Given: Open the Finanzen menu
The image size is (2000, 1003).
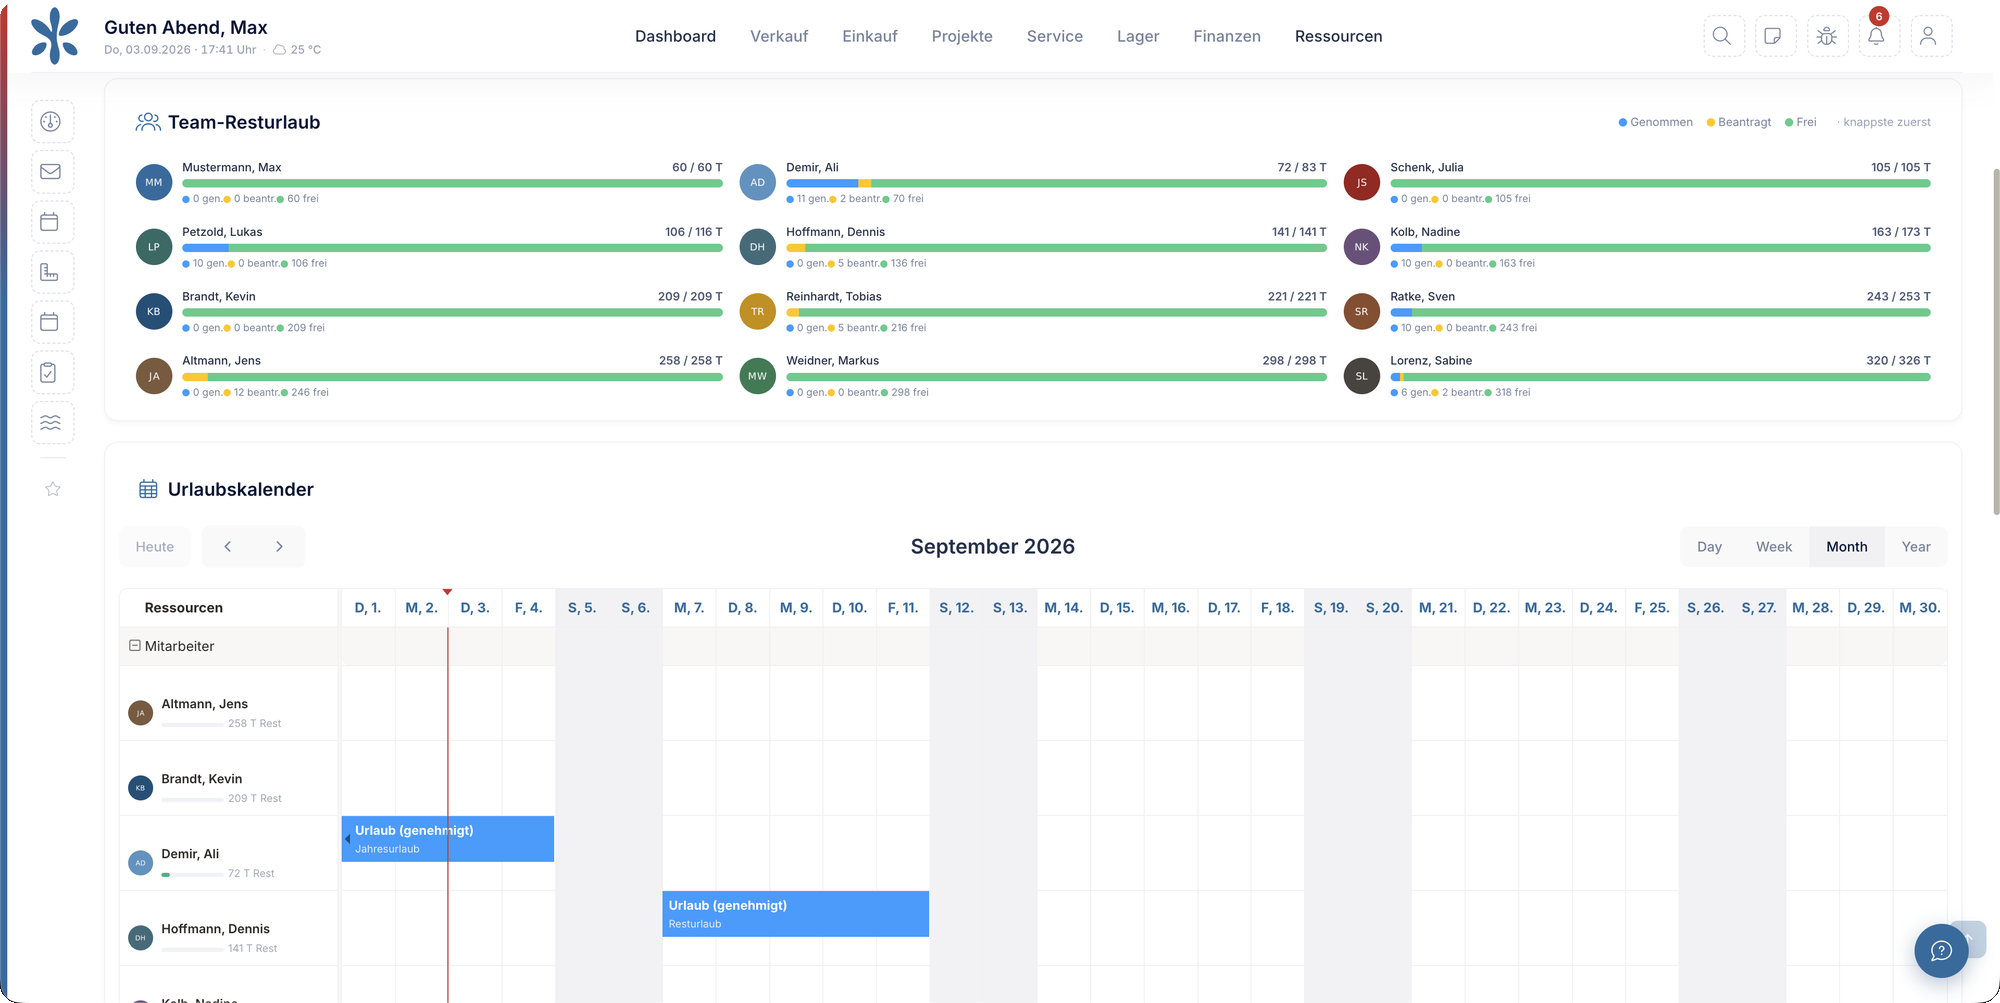Looking at the screenshot, I should point(1226,36).
